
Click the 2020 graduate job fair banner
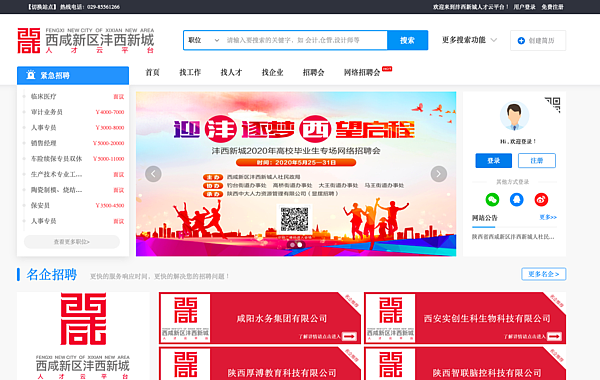click(x=296, y=174)
